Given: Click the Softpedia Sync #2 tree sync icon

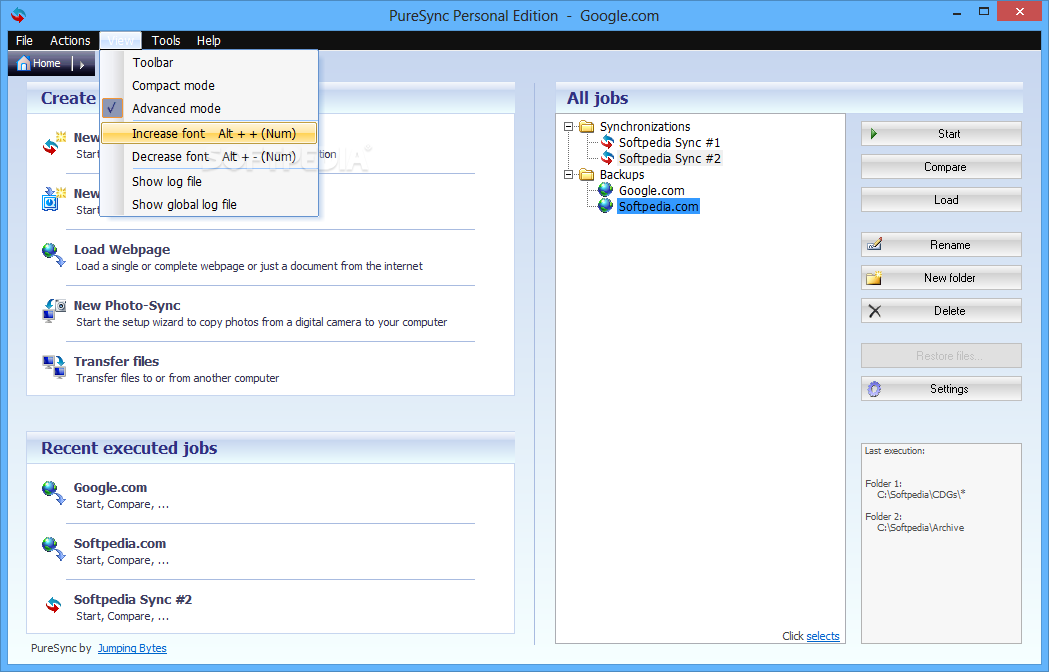Looking at the screenshot, I should 607,159.
